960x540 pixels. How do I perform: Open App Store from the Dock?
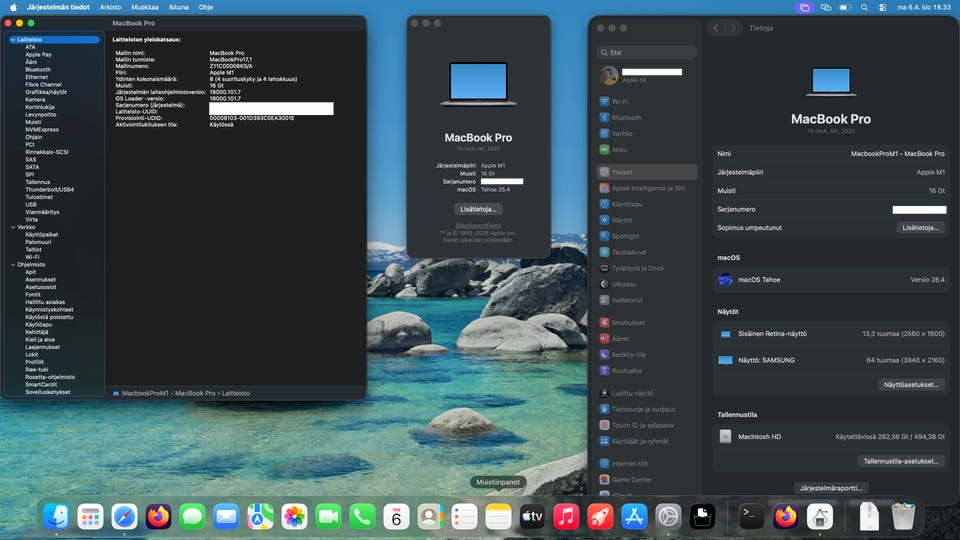(x=634, y=517)
